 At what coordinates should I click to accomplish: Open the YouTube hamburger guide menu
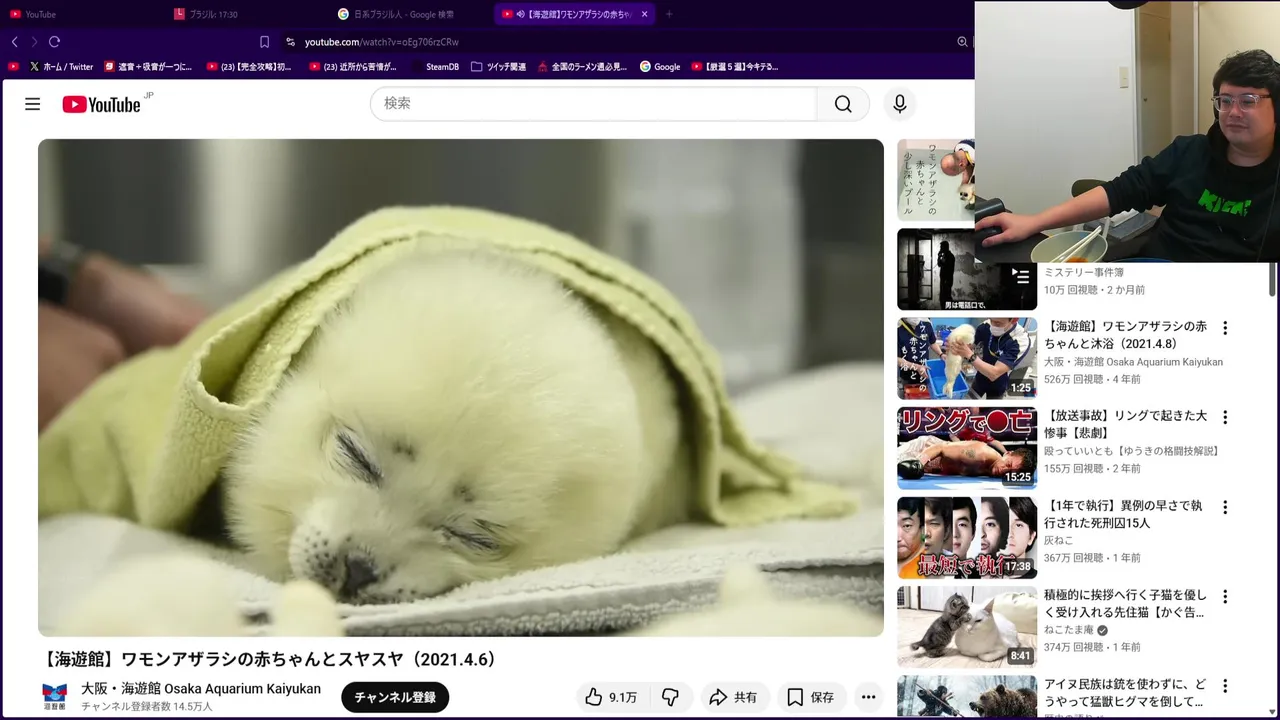[x=32, y=104]
